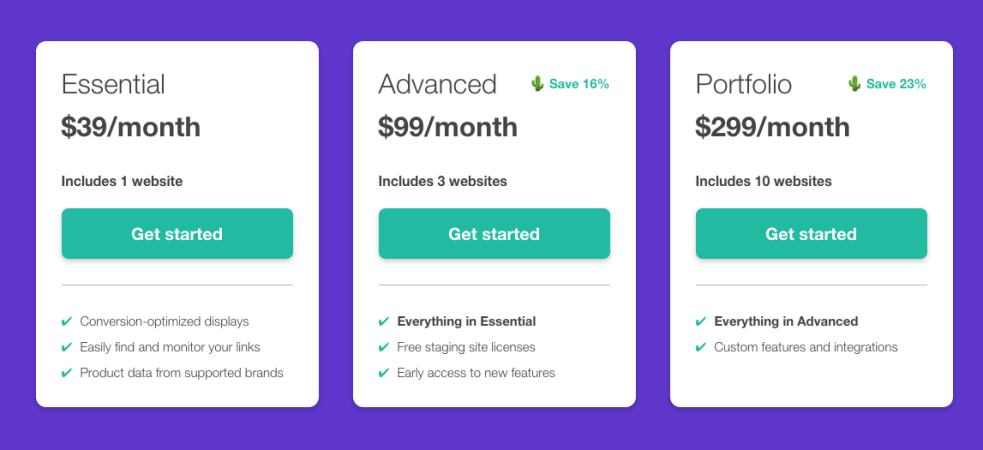Click the $99/month price text
This screenshot has height=450, width=983.
(448, 127)
